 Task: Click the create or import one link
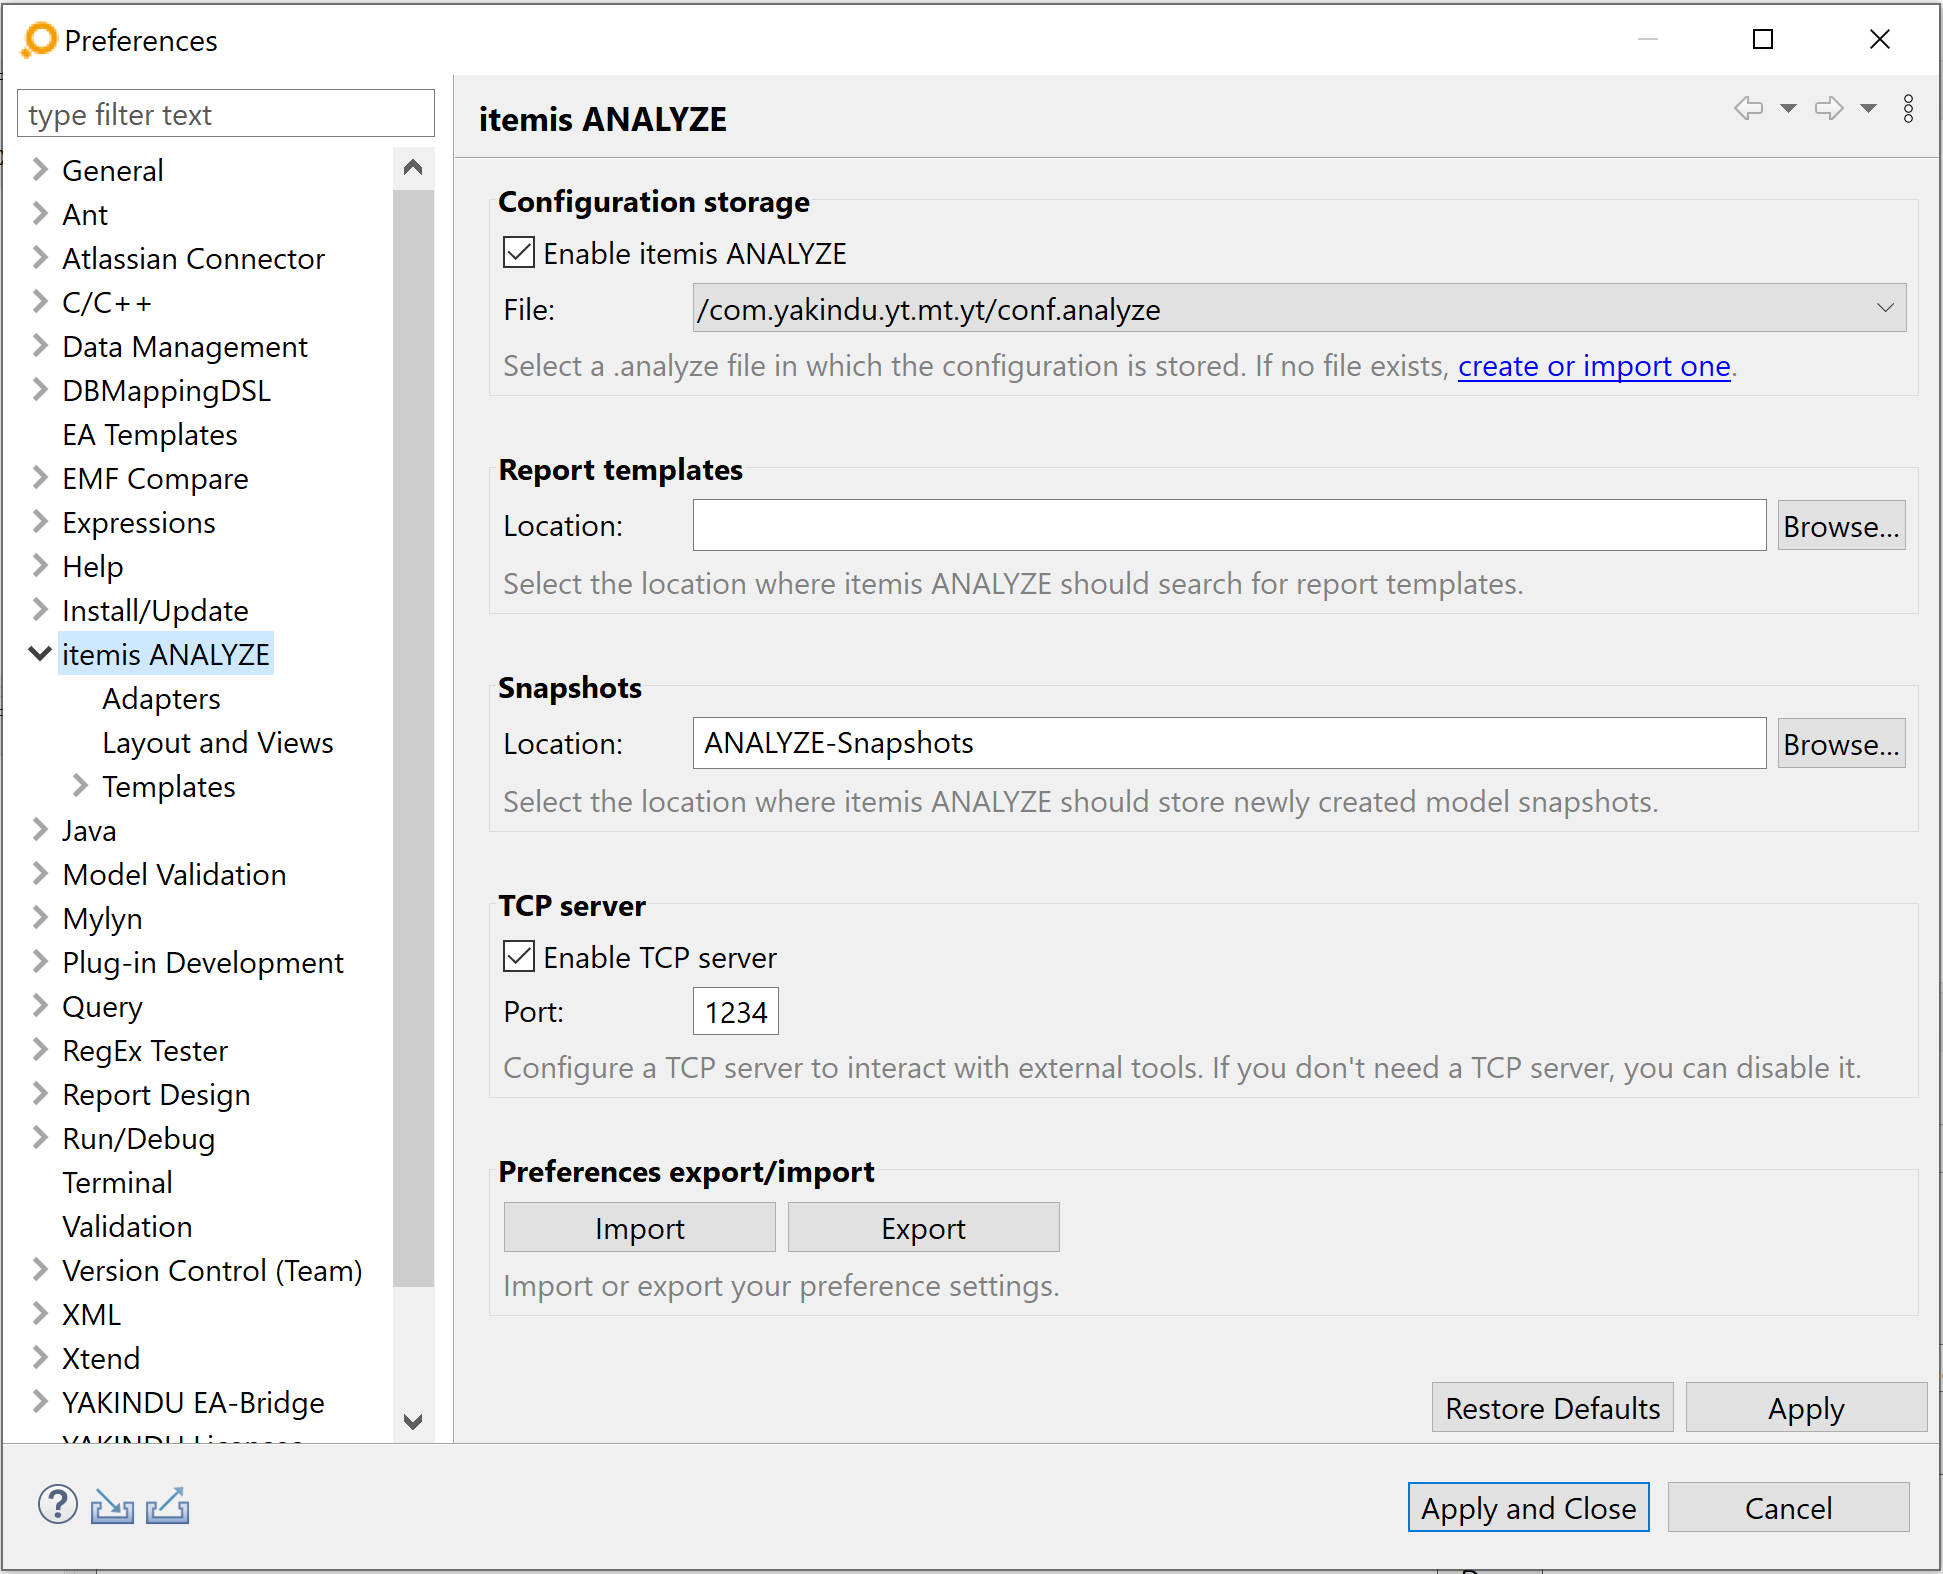click(1594, 366)
